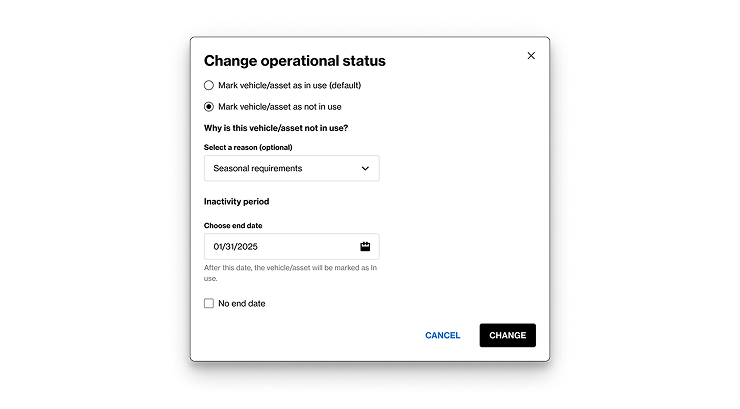Open the Select a reason combo box
740x409 pixels.
(x=292, y=168)
